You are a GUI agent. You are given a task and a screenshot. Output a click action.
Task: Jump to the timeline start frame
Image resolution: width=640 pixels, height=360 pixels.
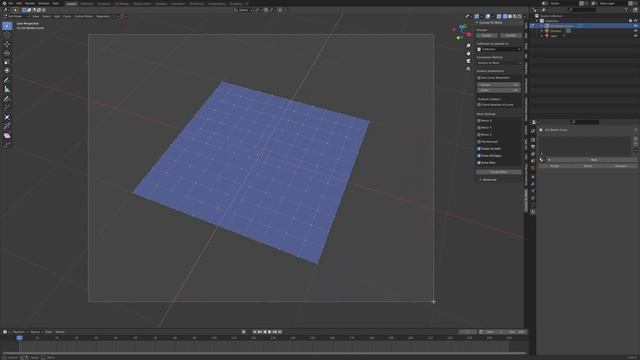(x=254, y=332)
